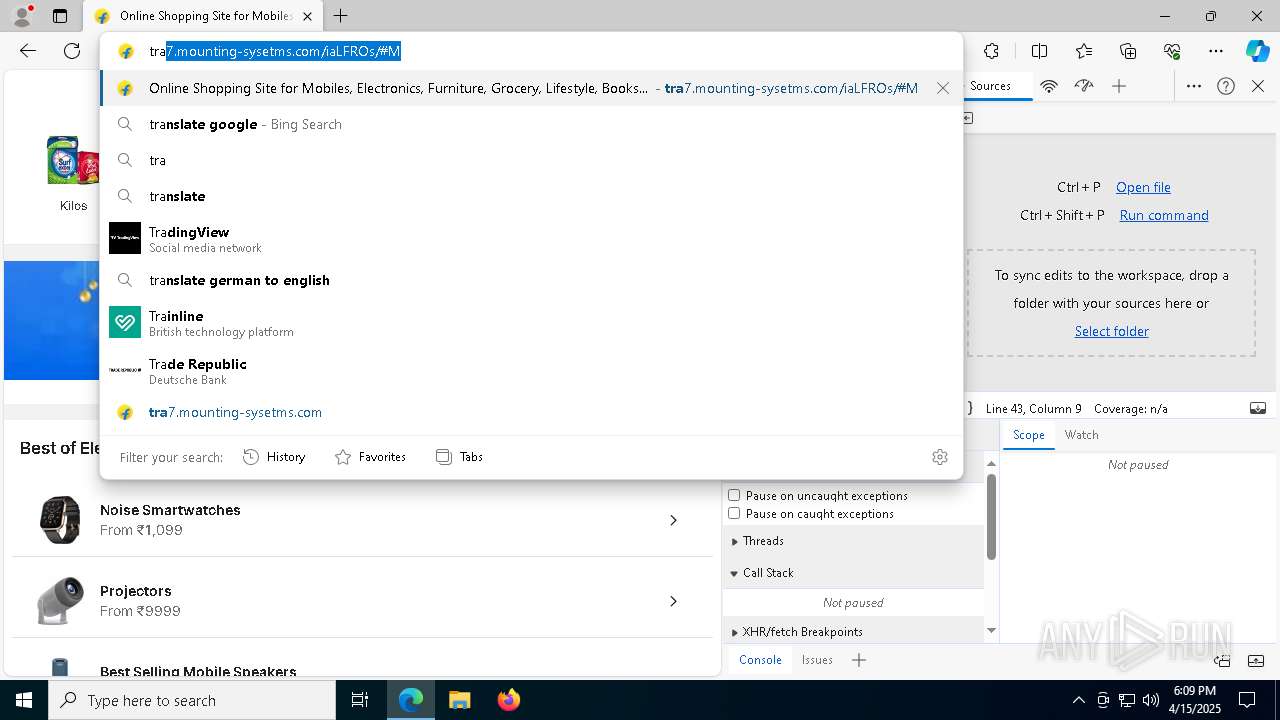This screenshot has height=720, width=1280.
Task: Open the Copilot sidebar icon
Action: [x=1257, y=51]
